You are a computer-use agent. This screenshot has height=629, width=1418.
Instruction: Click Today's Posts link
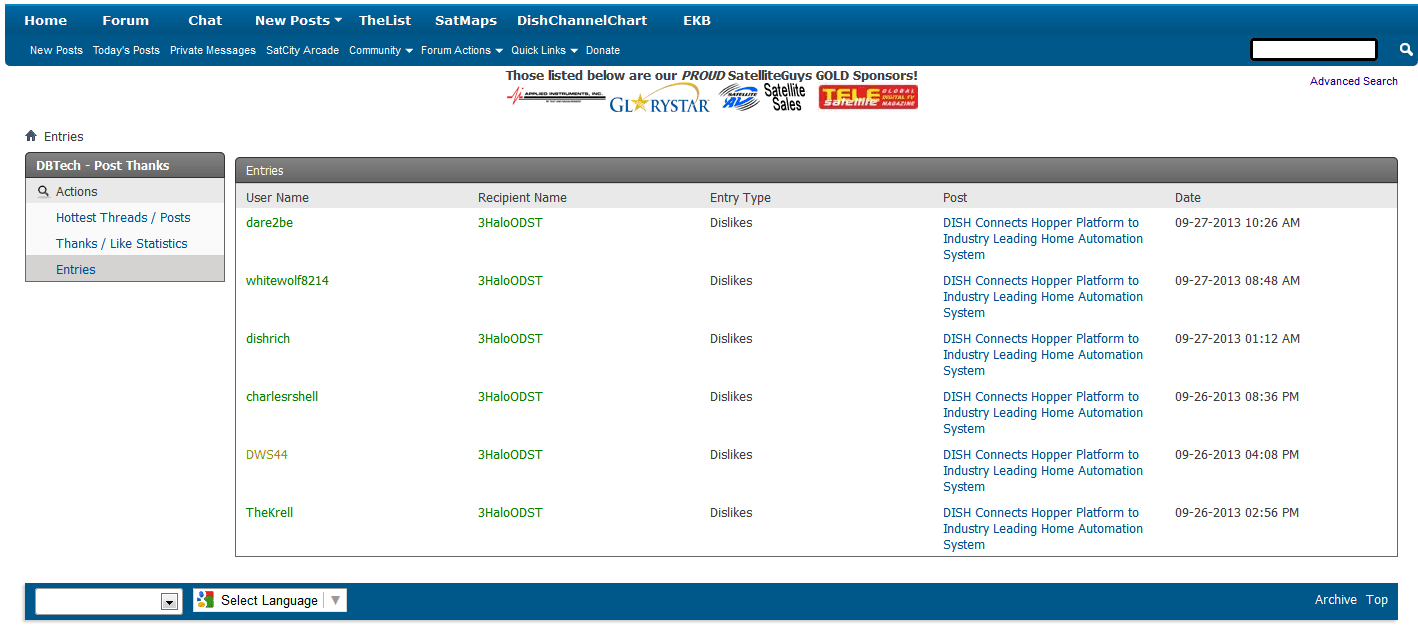(126, 50)
